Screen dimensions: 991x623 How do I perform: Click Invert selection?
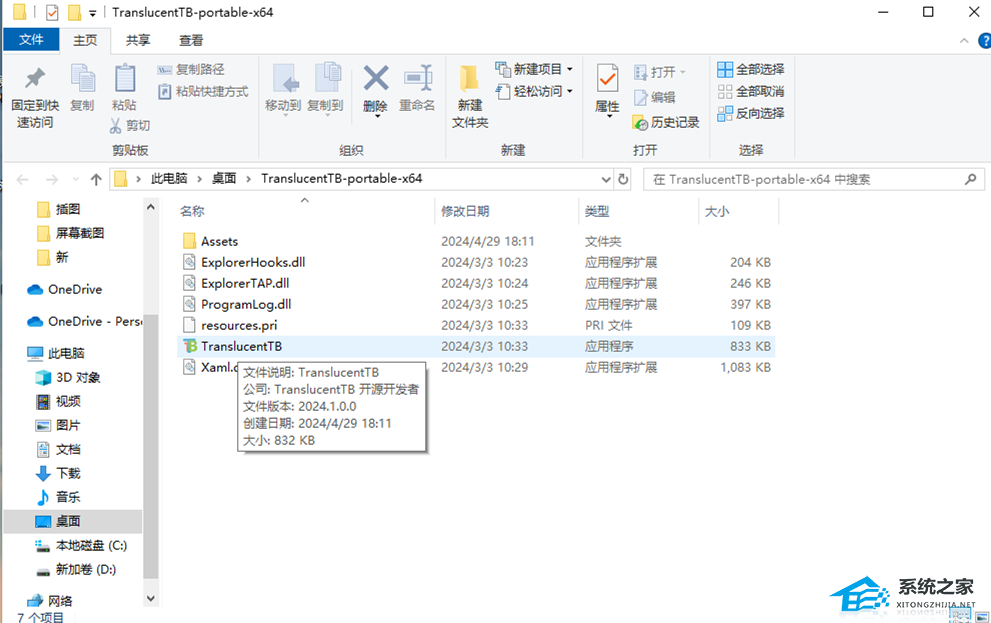751,114
